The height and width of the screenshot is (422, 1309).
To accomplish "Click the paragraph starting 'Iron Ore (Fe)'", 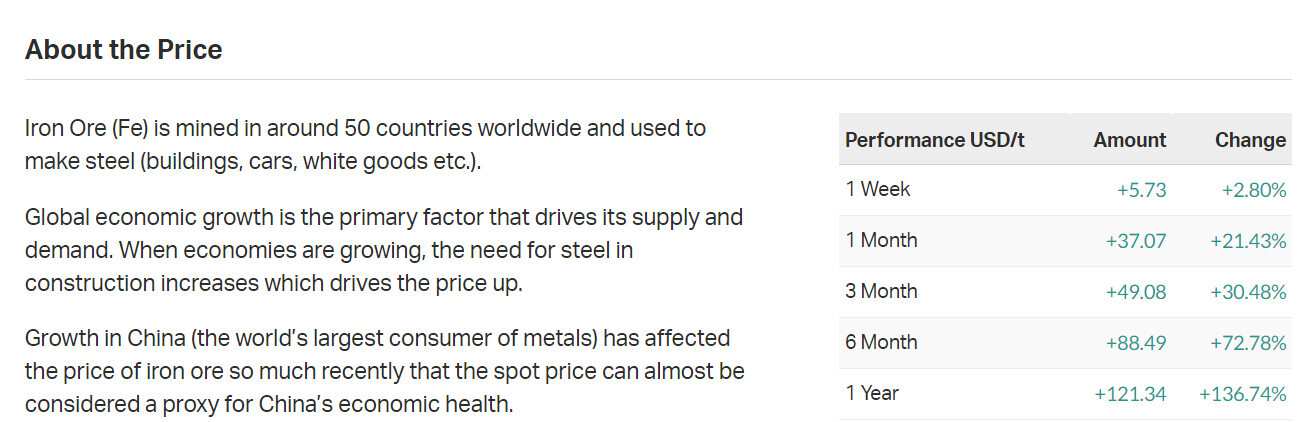I will (365, 144).
